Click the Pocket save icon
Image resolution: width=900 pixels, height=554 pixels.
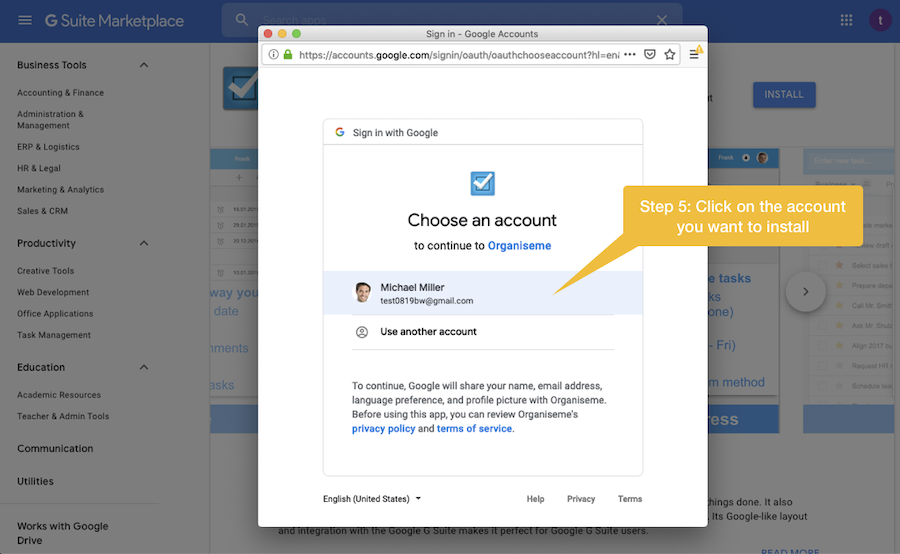click(650, 55)
